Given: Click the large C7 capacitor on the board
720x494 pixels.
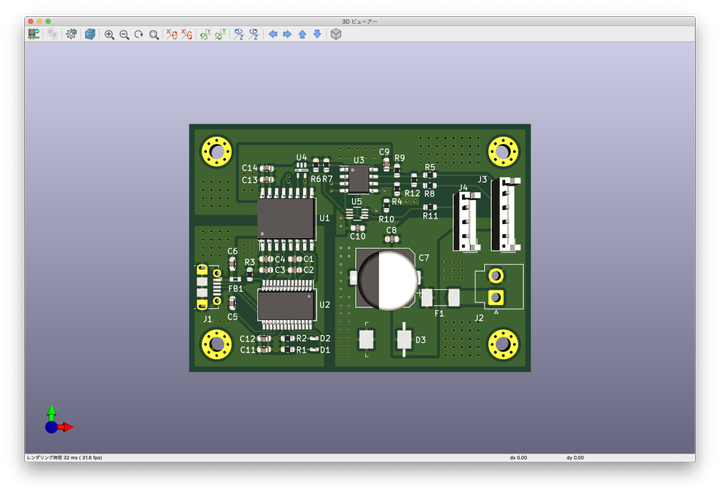Looking at the screenshot, I should 386,279.
